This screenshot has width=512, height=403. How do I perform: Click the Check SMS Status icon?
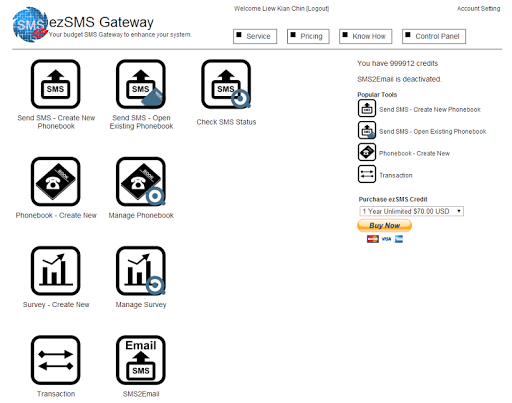point(226,84)
